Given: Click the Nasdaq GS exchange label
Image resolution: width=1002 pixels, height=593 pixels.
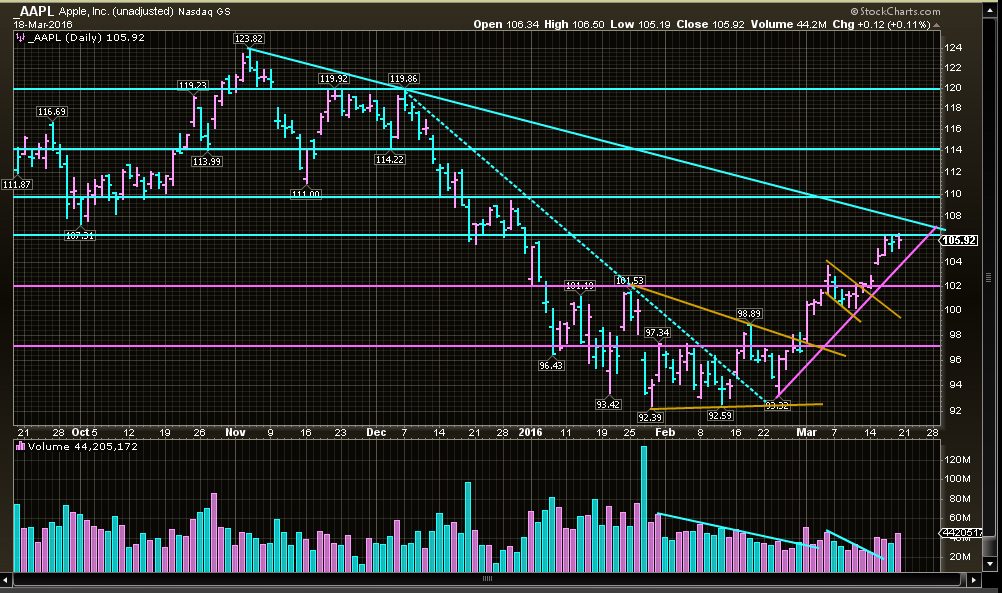Looking at the screenshot, I should pos(204,11).
